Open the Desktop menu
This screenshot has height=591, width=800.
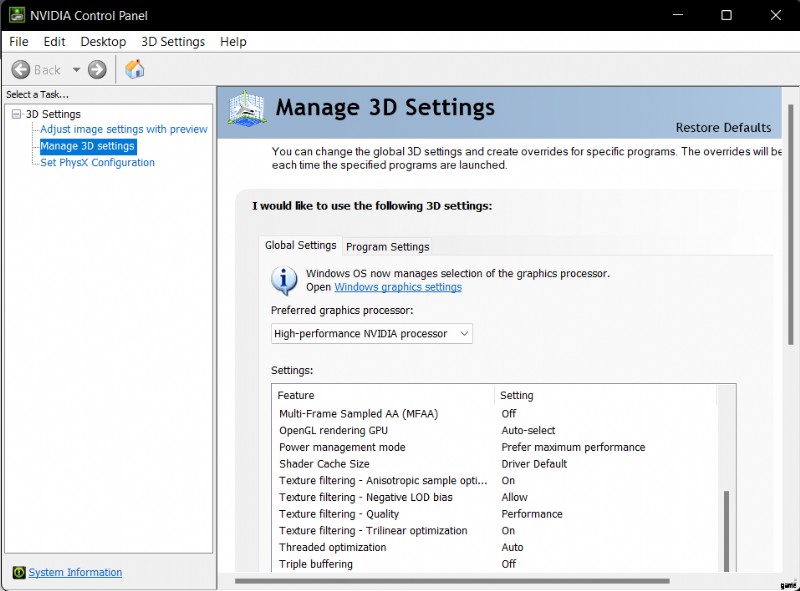point(103,41)
